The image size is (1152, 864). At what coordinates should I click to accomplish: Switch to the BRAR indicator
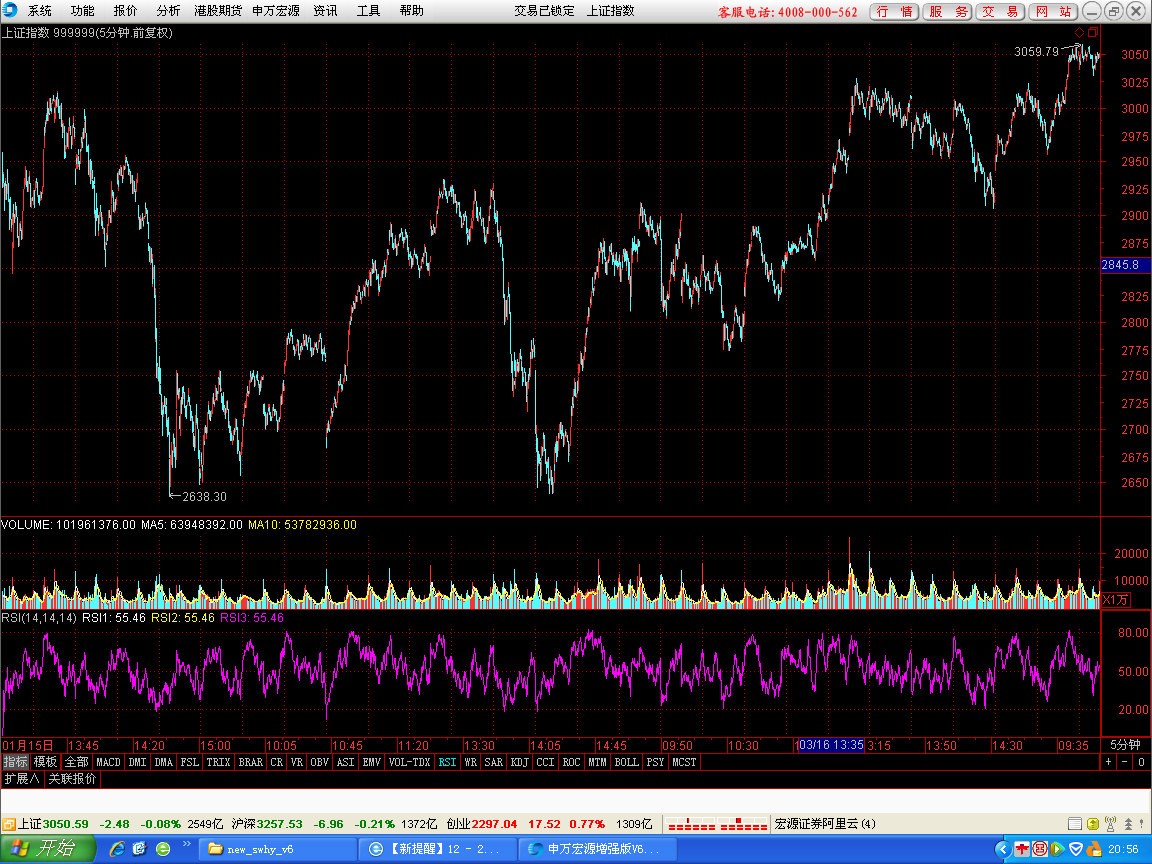point(251,762)
